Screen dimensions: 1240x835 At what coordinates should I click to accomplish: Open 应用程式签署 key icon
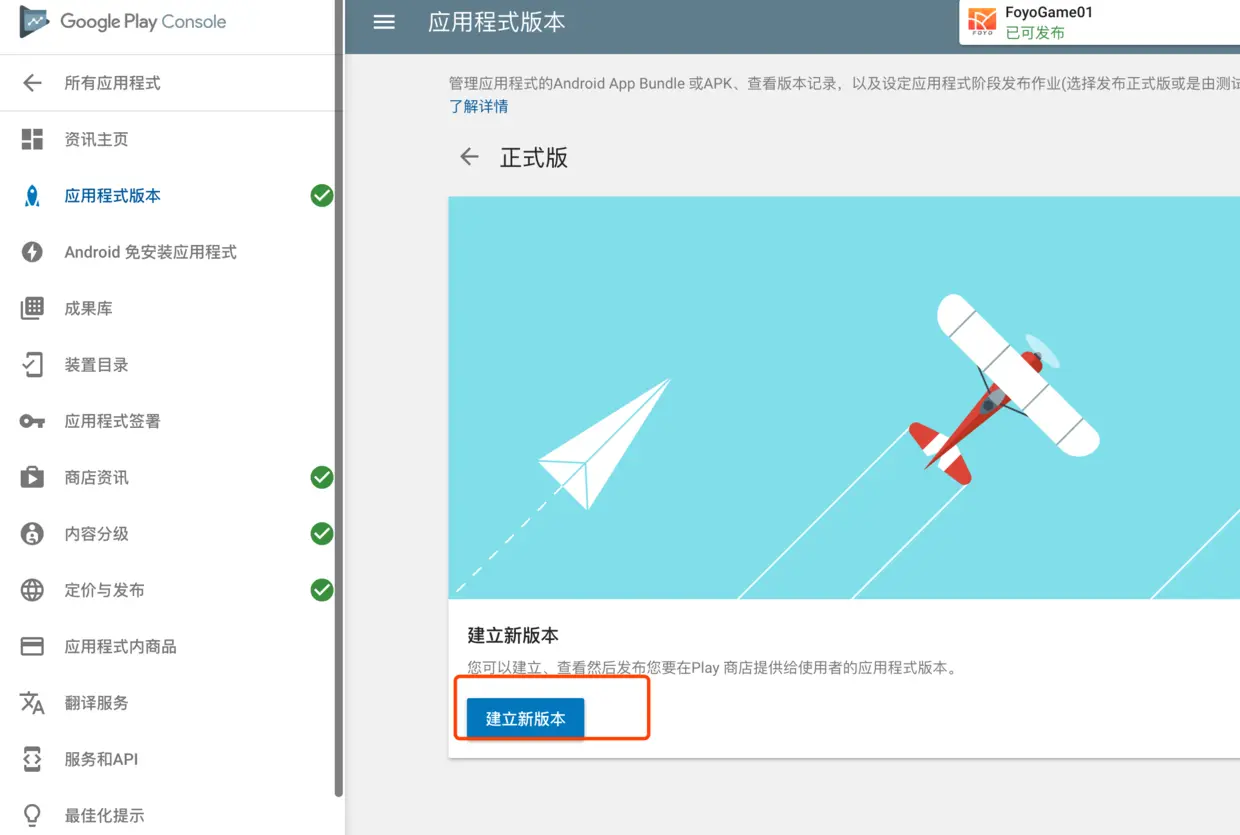tap(31, 421)
